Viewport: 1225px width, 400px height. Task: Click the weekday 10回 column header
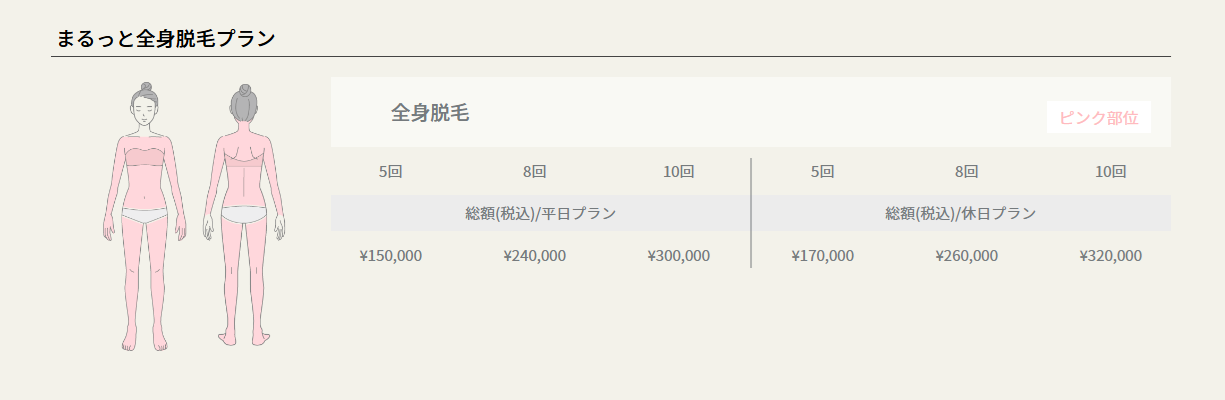[678, 171]
